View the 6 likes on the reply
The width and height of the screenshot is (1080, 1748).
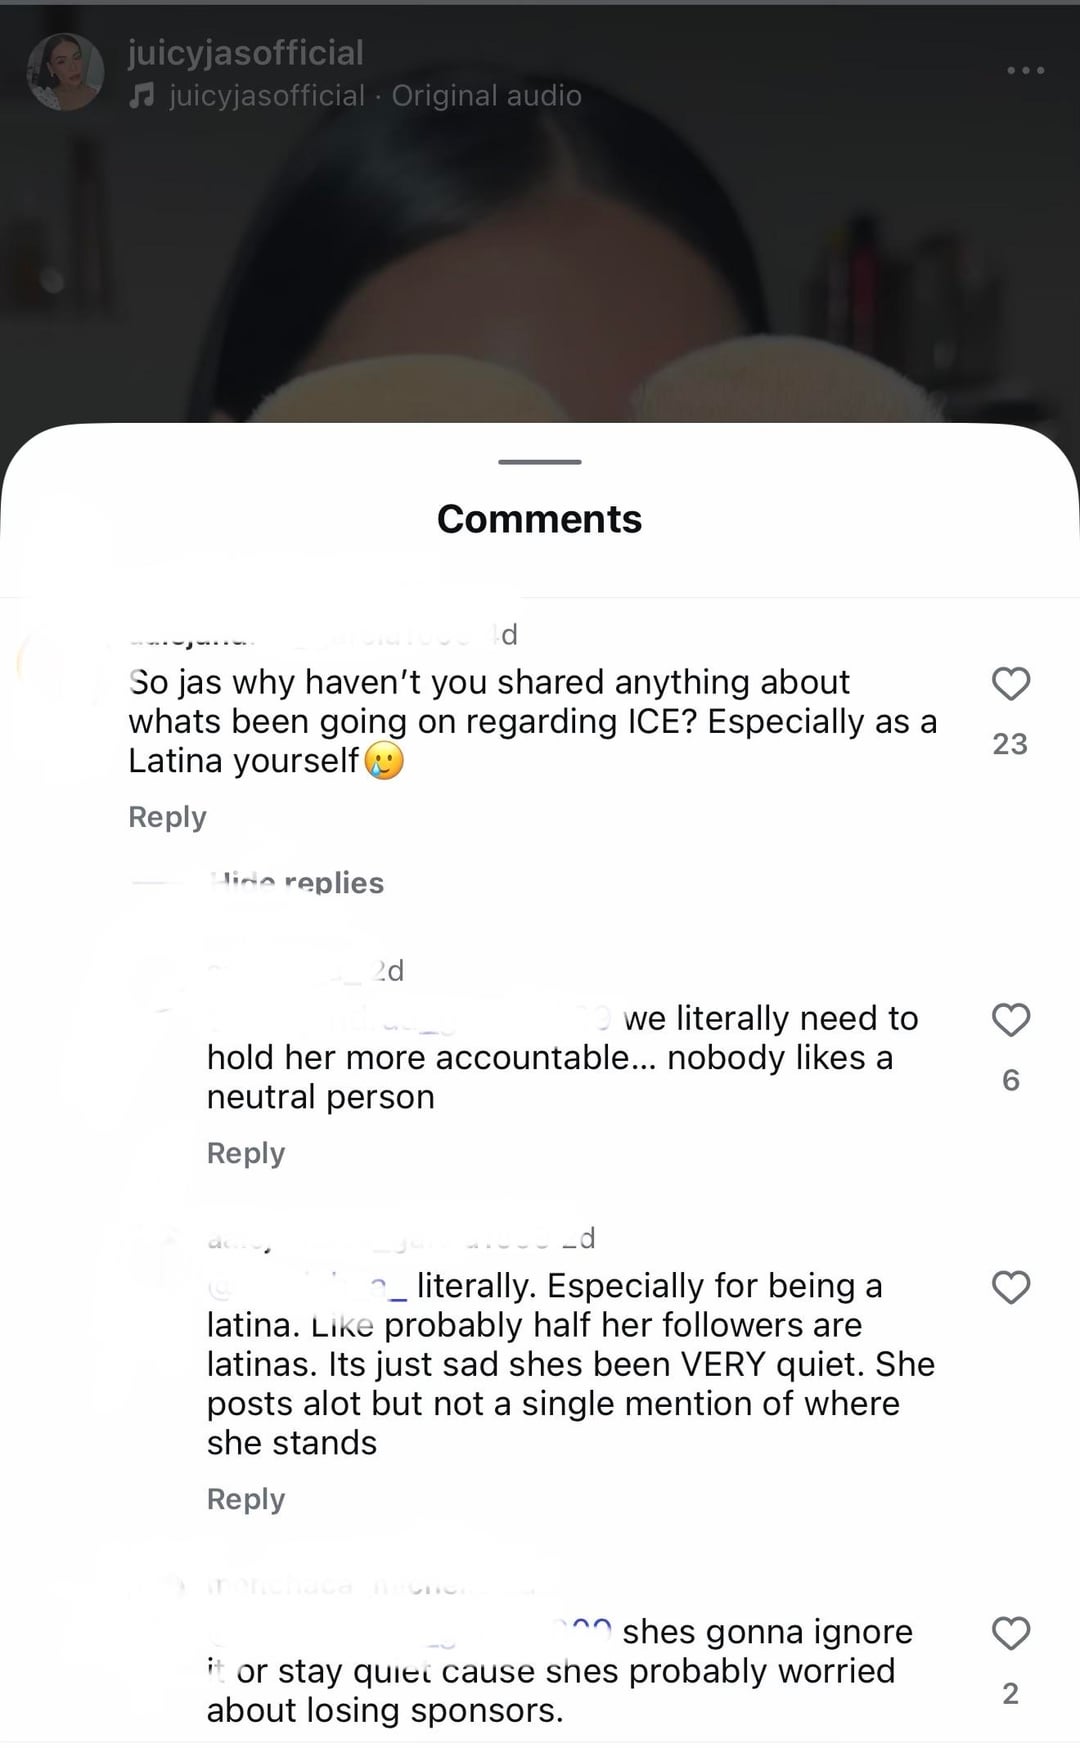point(1010,1080)
